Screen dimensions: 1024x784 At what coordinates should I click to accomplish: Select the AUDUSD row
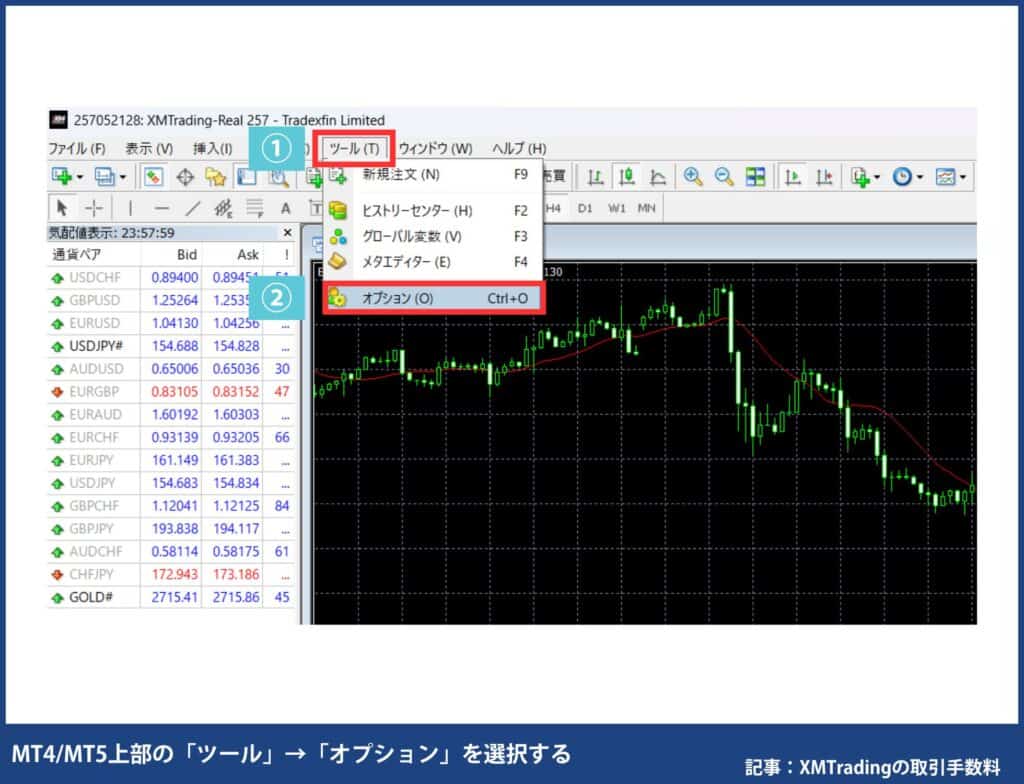tap(171, 369)
